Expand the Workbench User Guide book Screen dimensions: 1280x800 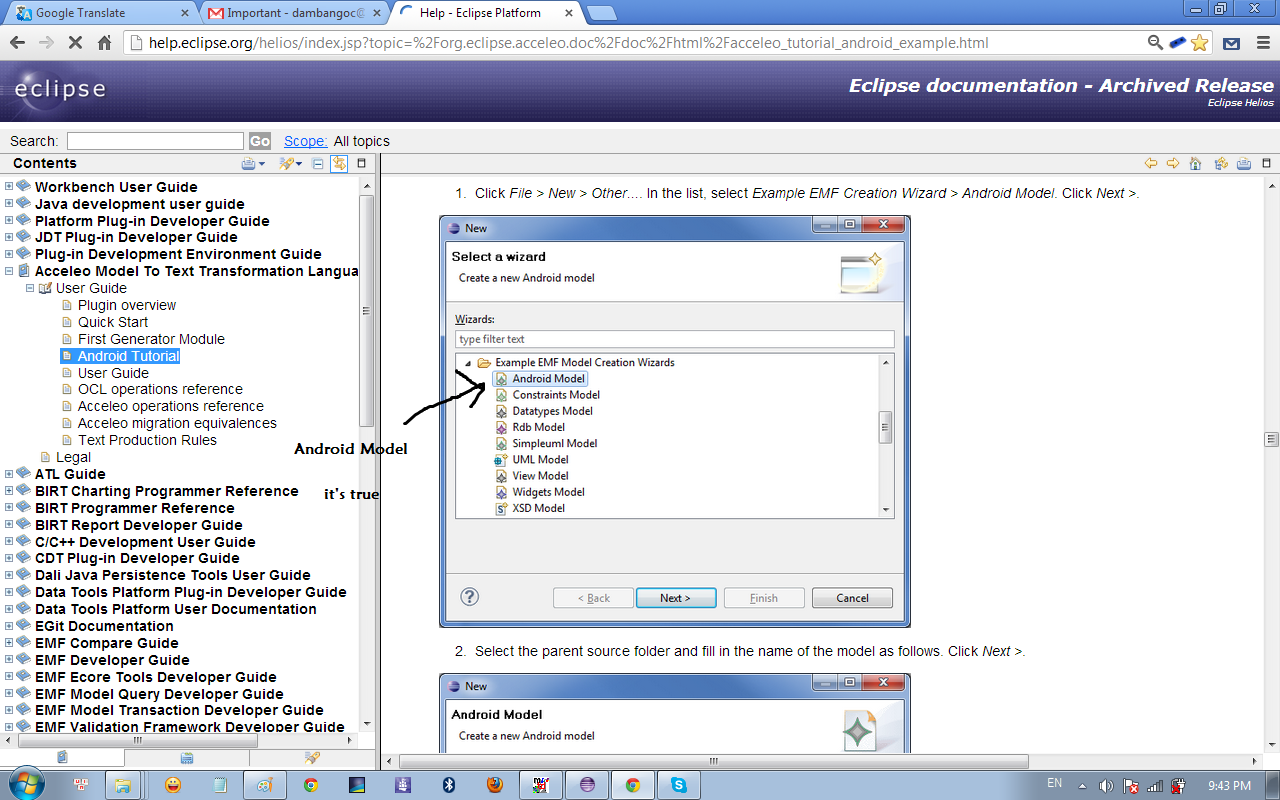(9, 186)
